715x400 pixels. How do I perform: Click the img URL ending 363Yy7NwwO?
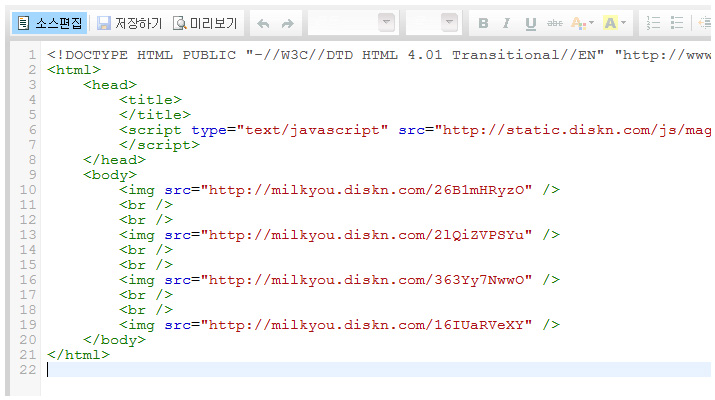[367, 280]
